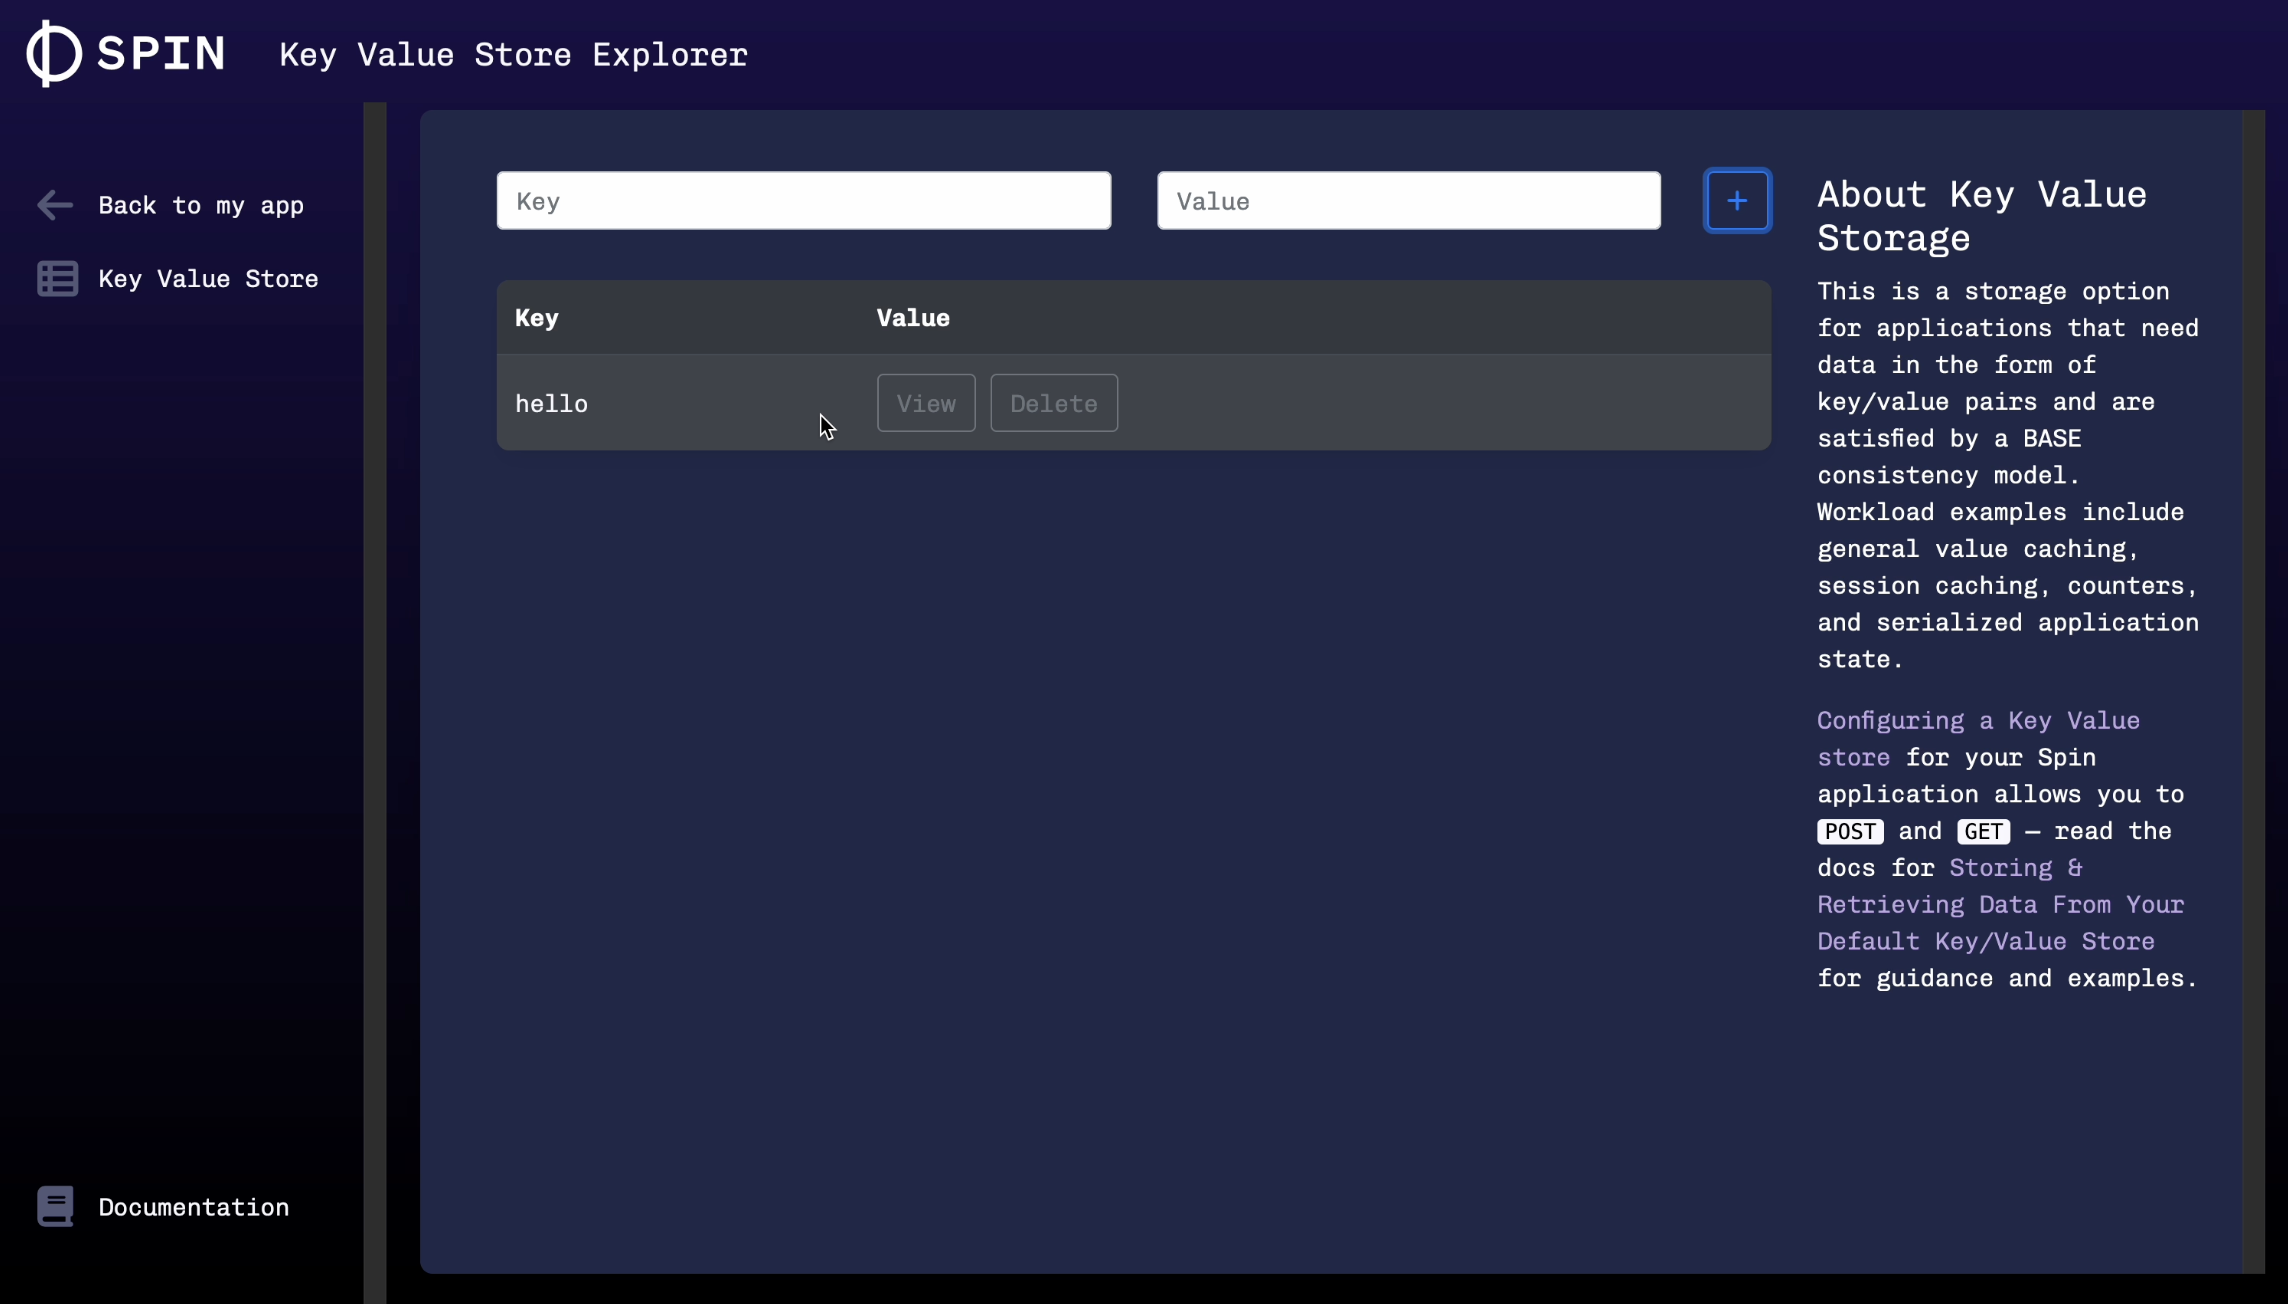Open the Documentation link in sidebar

[194, 1207]
